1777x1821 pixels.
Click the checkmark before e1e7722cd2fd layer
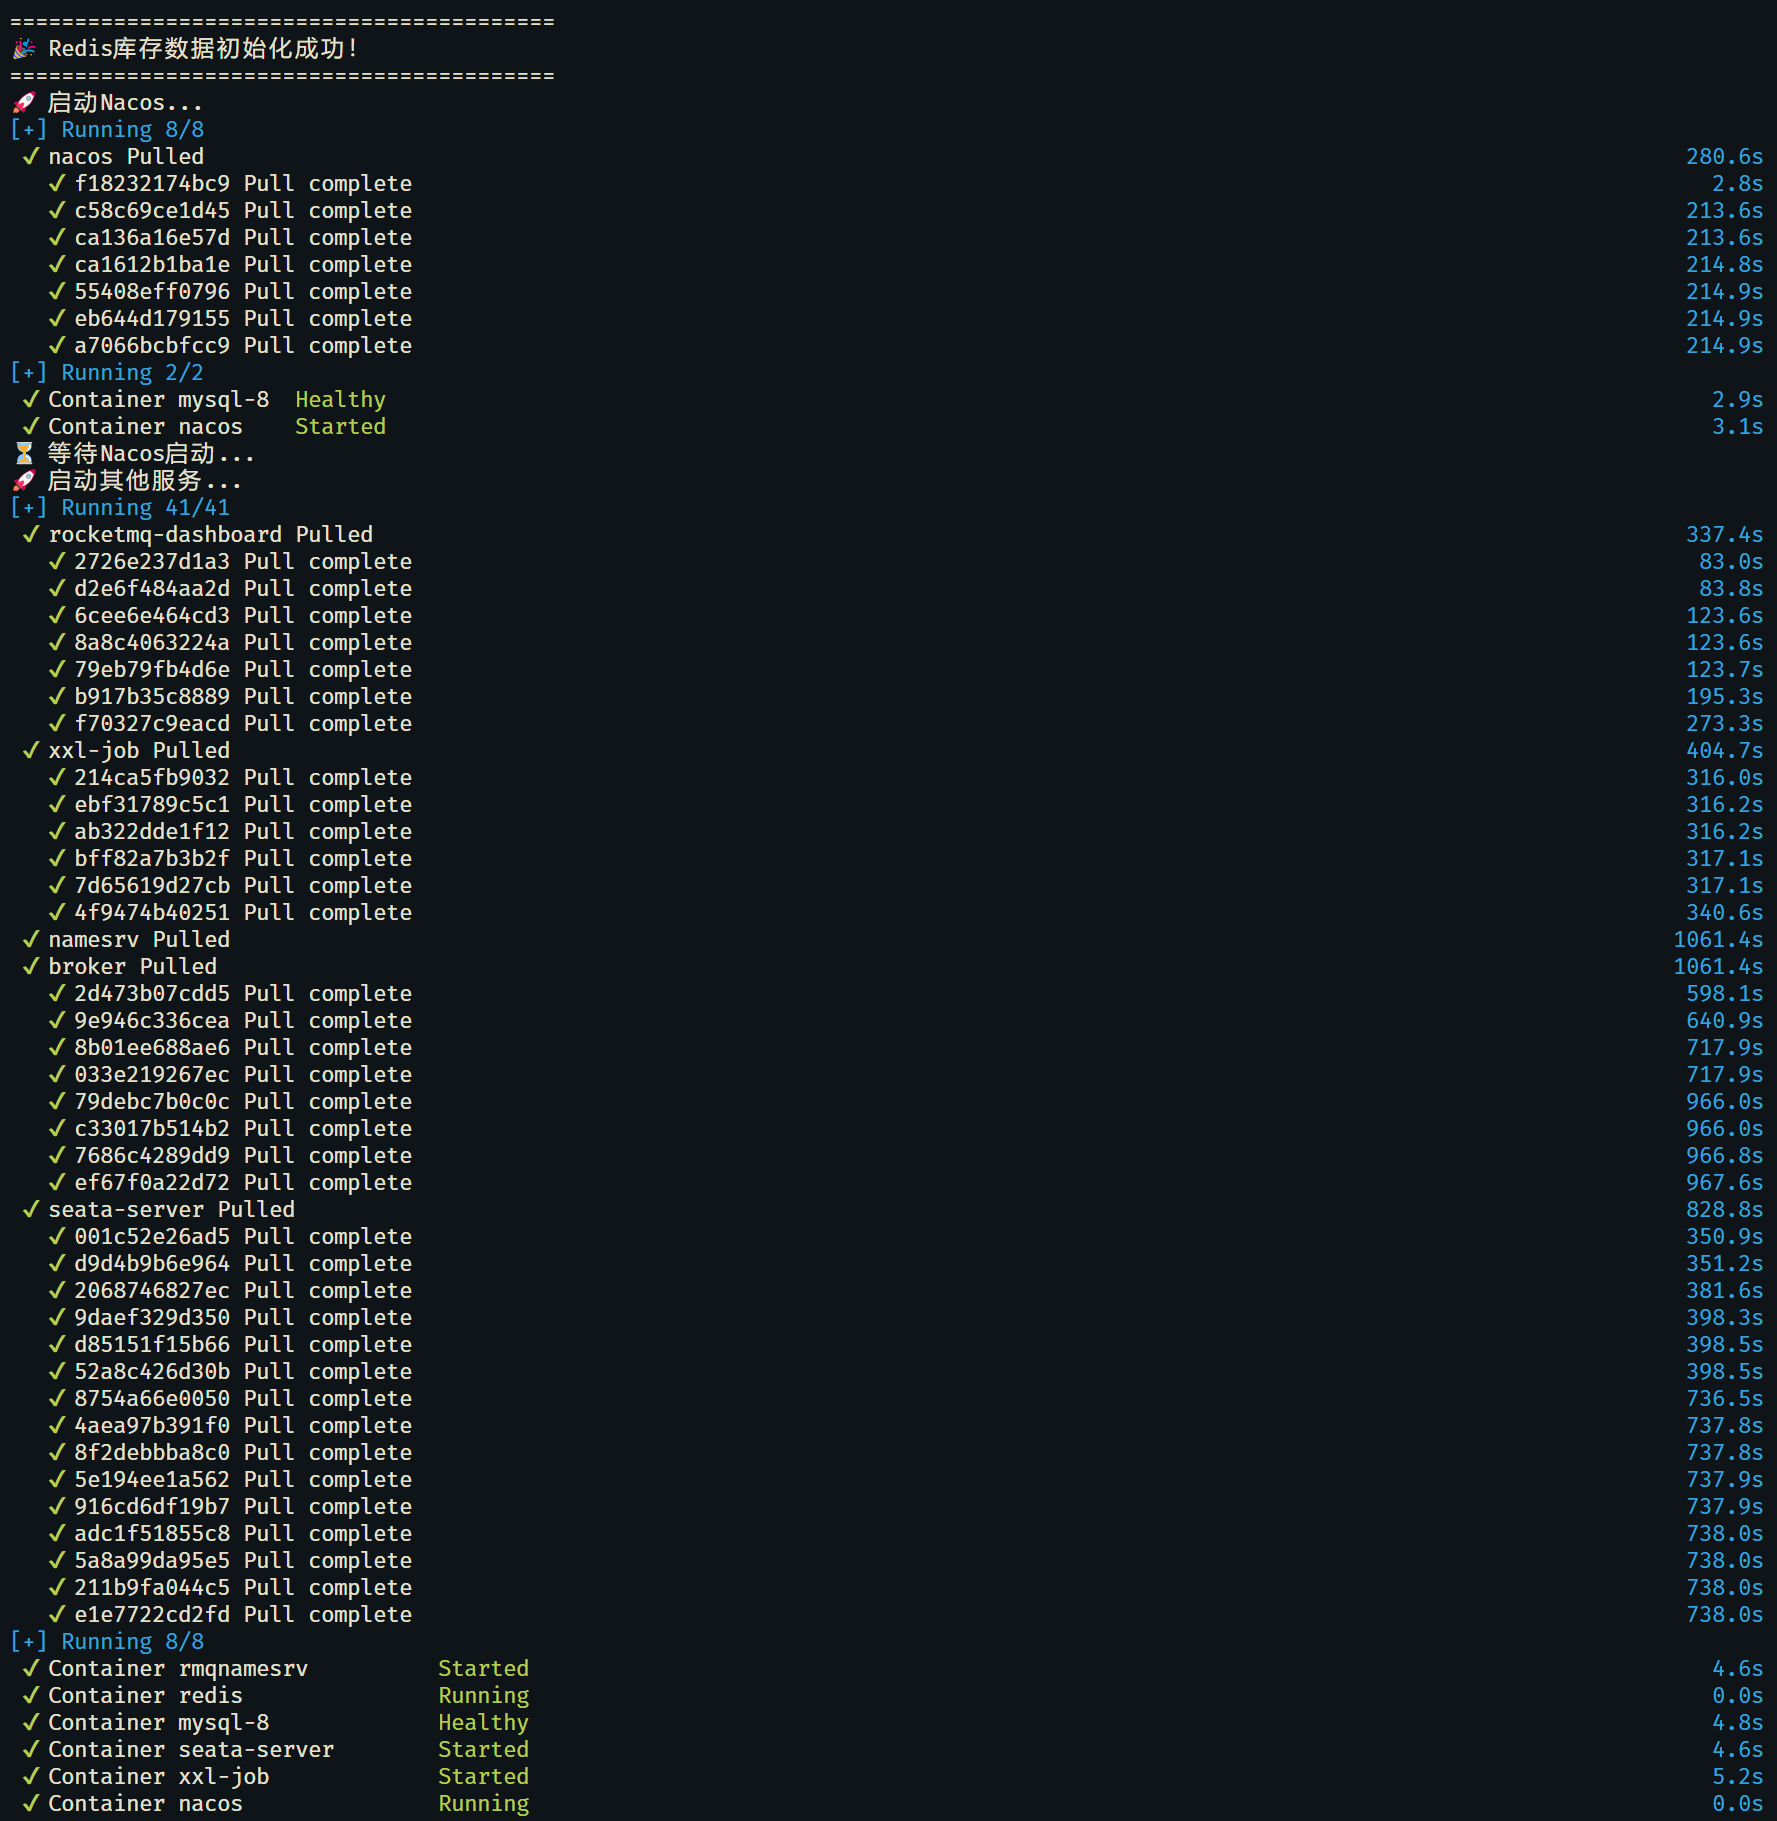(57, 1614)
